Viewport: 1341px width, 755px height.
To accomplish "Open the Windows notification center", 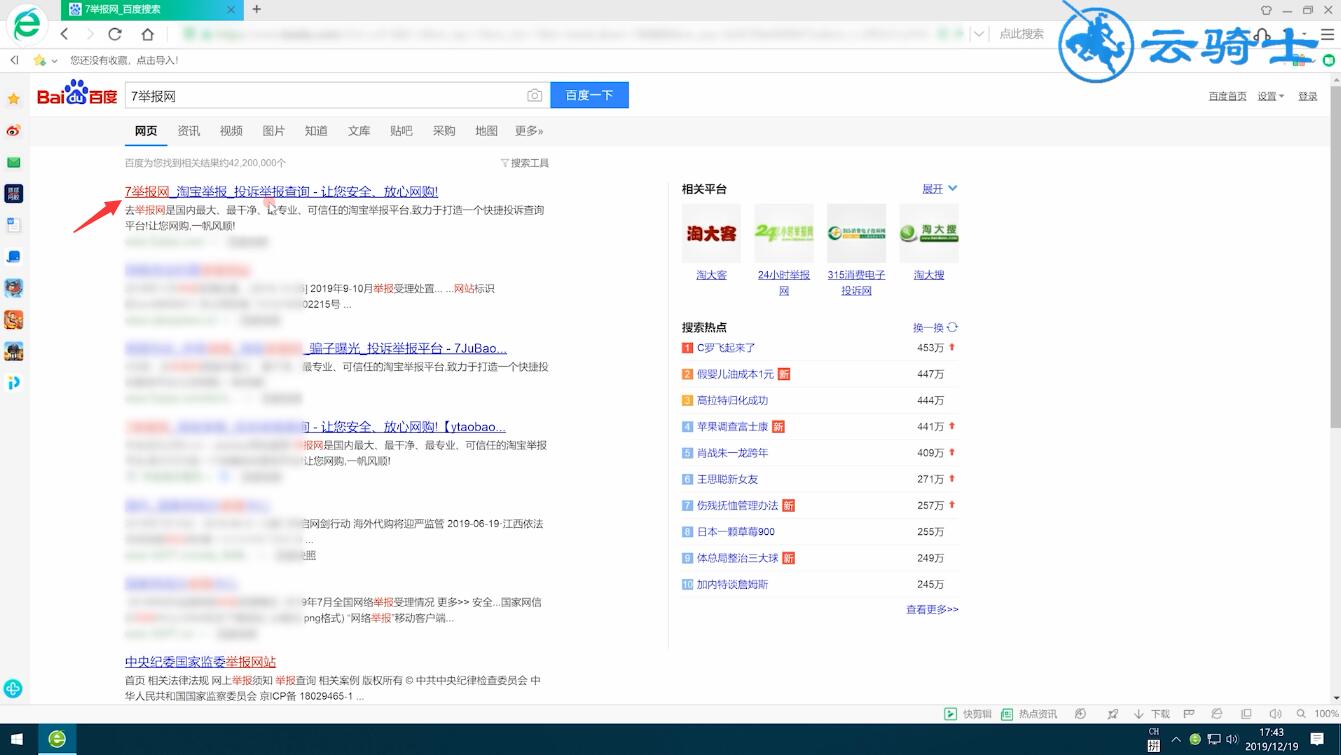I will coord(1318,739).
